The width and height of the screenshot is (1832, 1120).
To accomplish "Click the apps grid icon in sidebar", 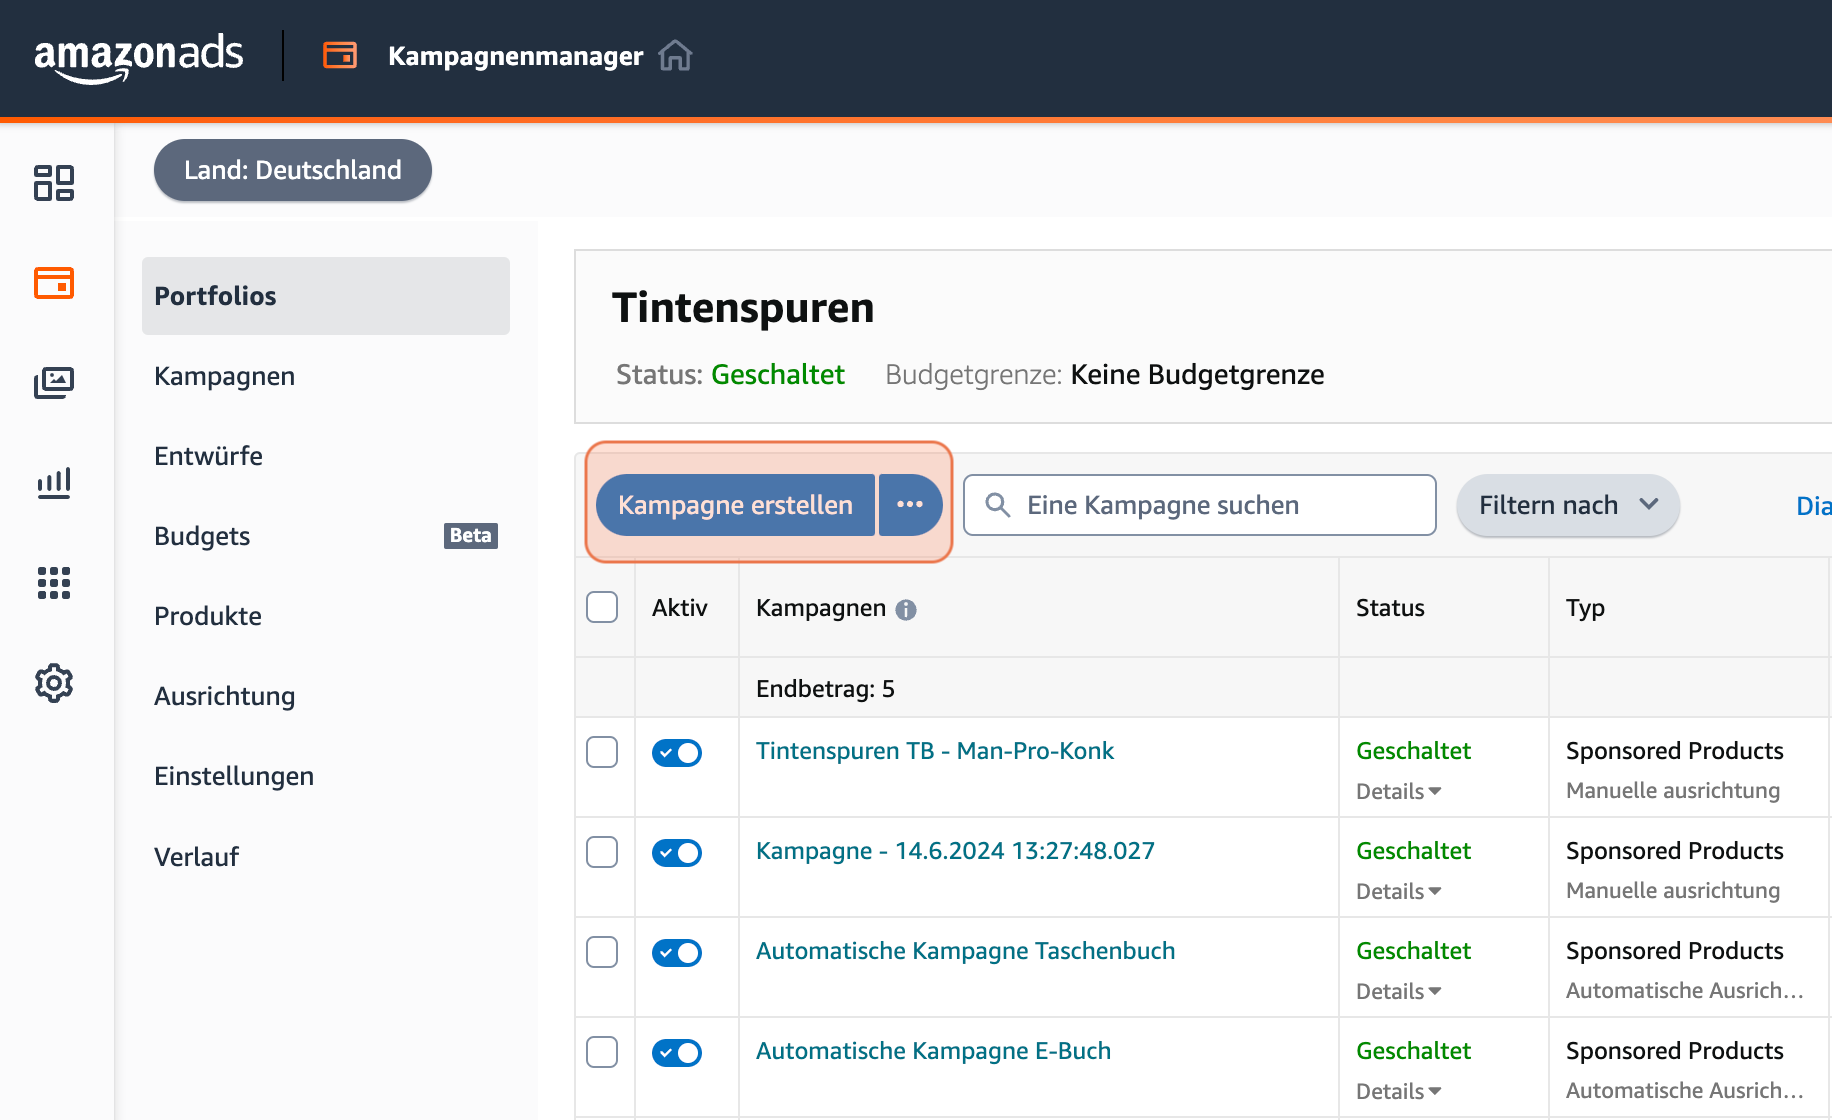I will (54, 583).
